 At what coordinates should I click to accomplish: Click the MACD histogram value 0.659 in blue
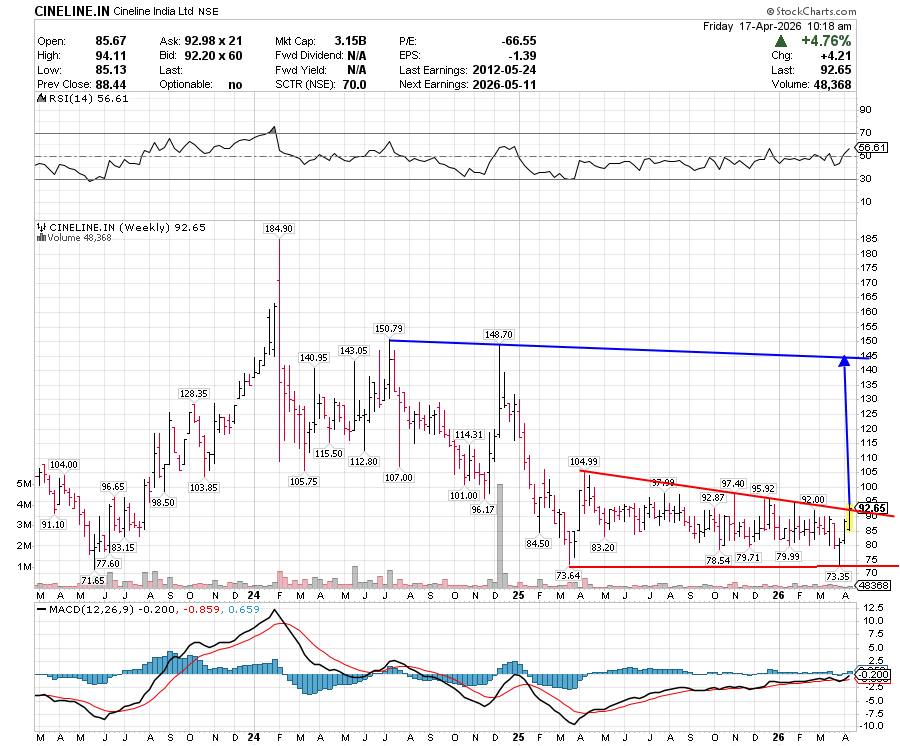(244, 609)
